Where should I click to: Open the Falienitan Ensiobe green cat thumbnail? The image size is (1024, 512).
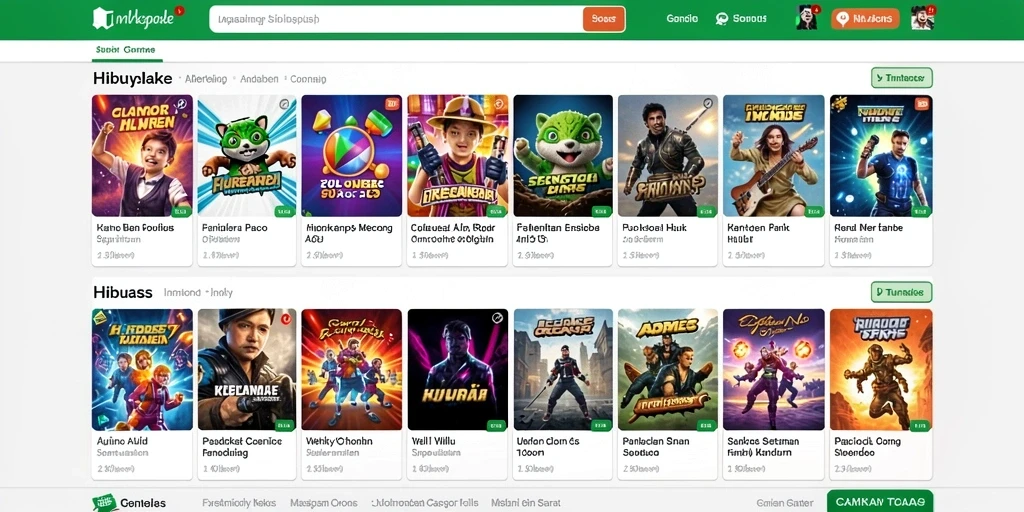tap(563, 155)
